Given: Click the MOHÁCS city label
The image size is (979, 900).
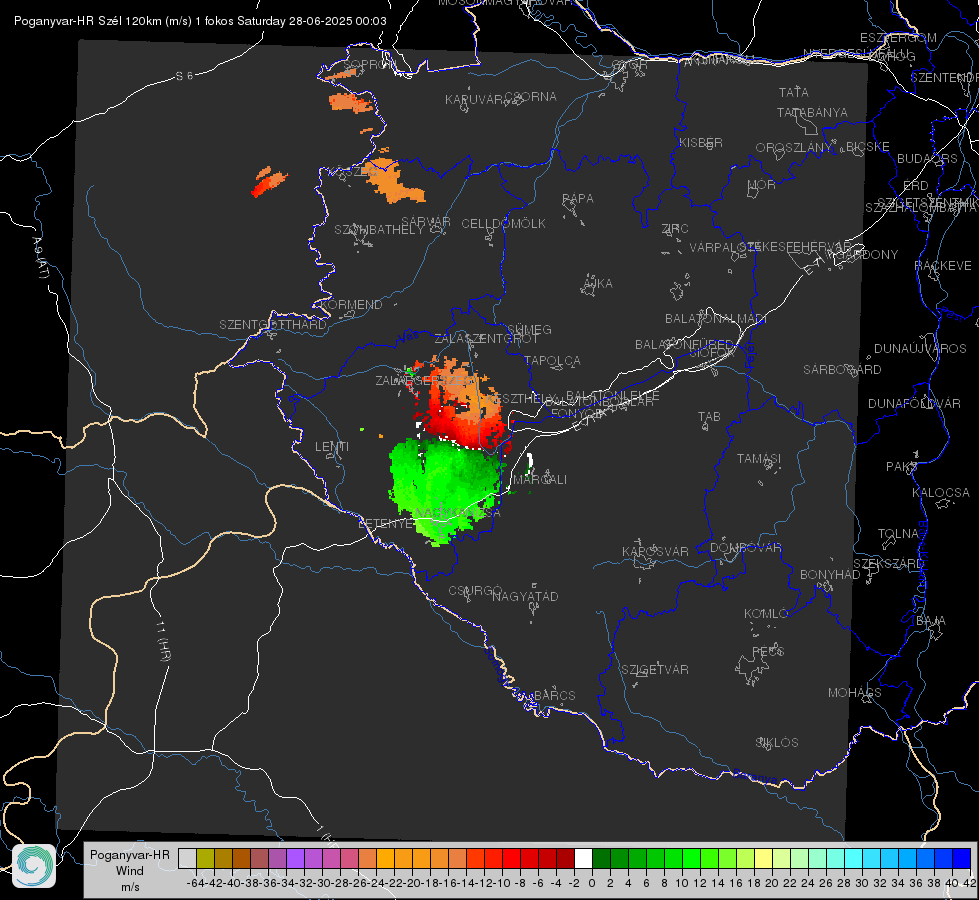Looking at the screenshot, I should [x=855, y=693].
